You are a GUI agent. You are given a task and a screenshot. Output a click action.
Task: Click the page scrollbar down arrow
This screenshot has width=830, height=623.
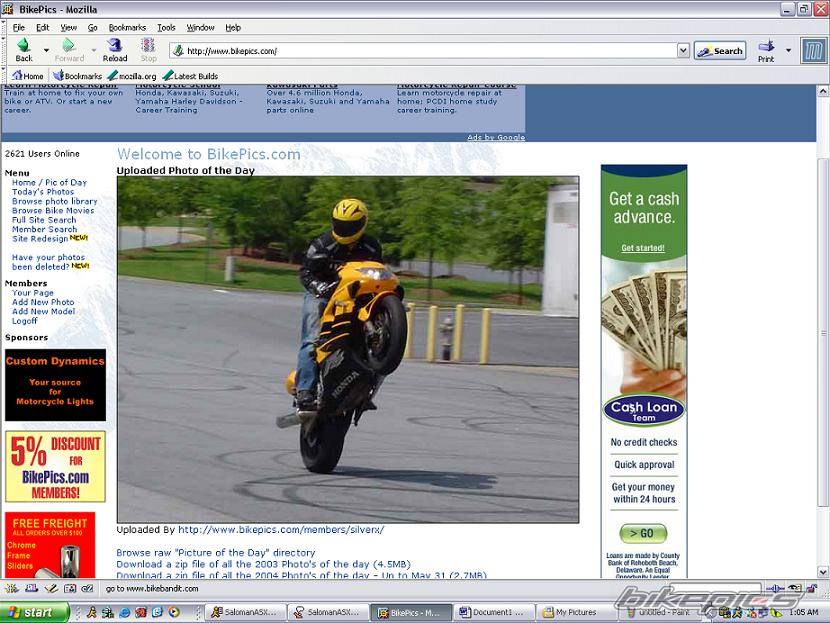coord(823,572)
